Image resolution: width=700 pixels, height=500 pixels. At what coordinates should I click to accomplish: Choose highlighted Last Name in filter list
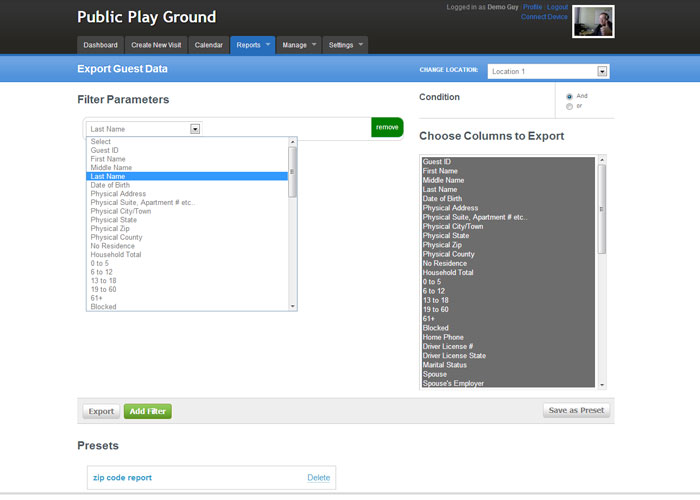click(x=187, y=176)
